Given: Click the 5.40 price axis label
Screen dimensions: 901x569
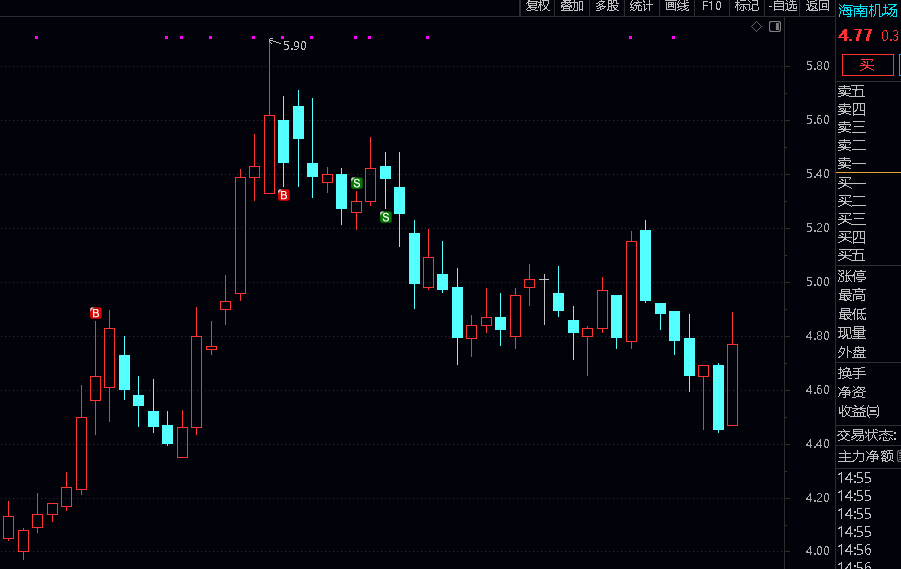Looking at the screenshot, I should 818,174.
